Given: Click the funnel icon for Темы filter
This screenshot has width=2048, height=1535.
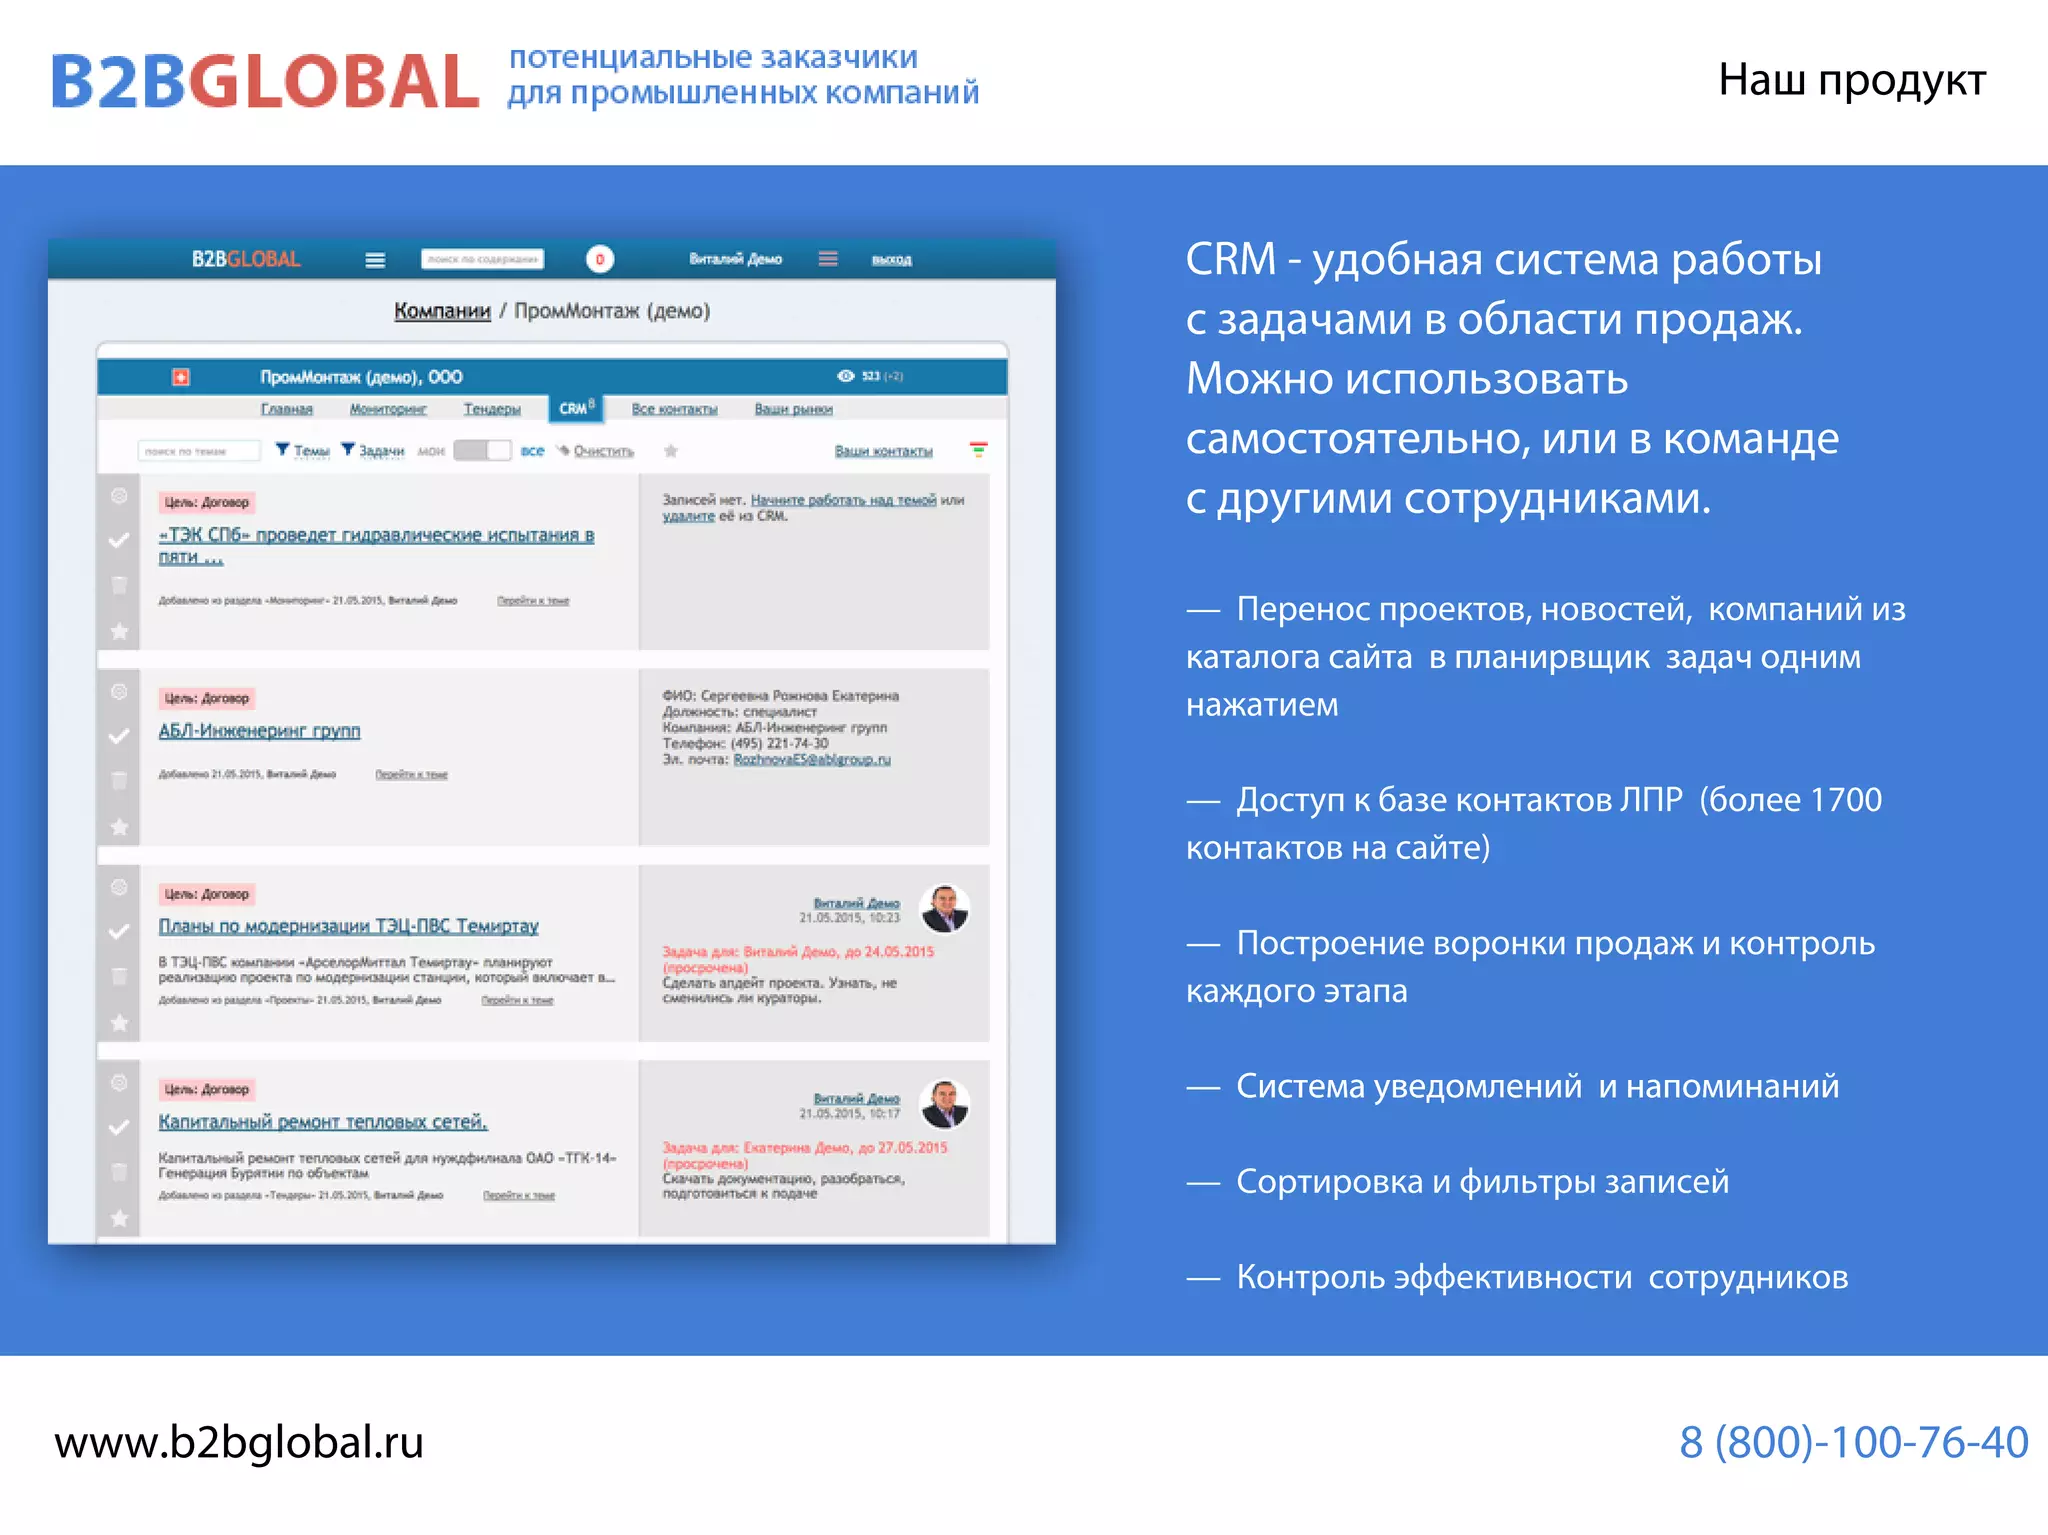Looking at the screenshot, I should (283, 449).
